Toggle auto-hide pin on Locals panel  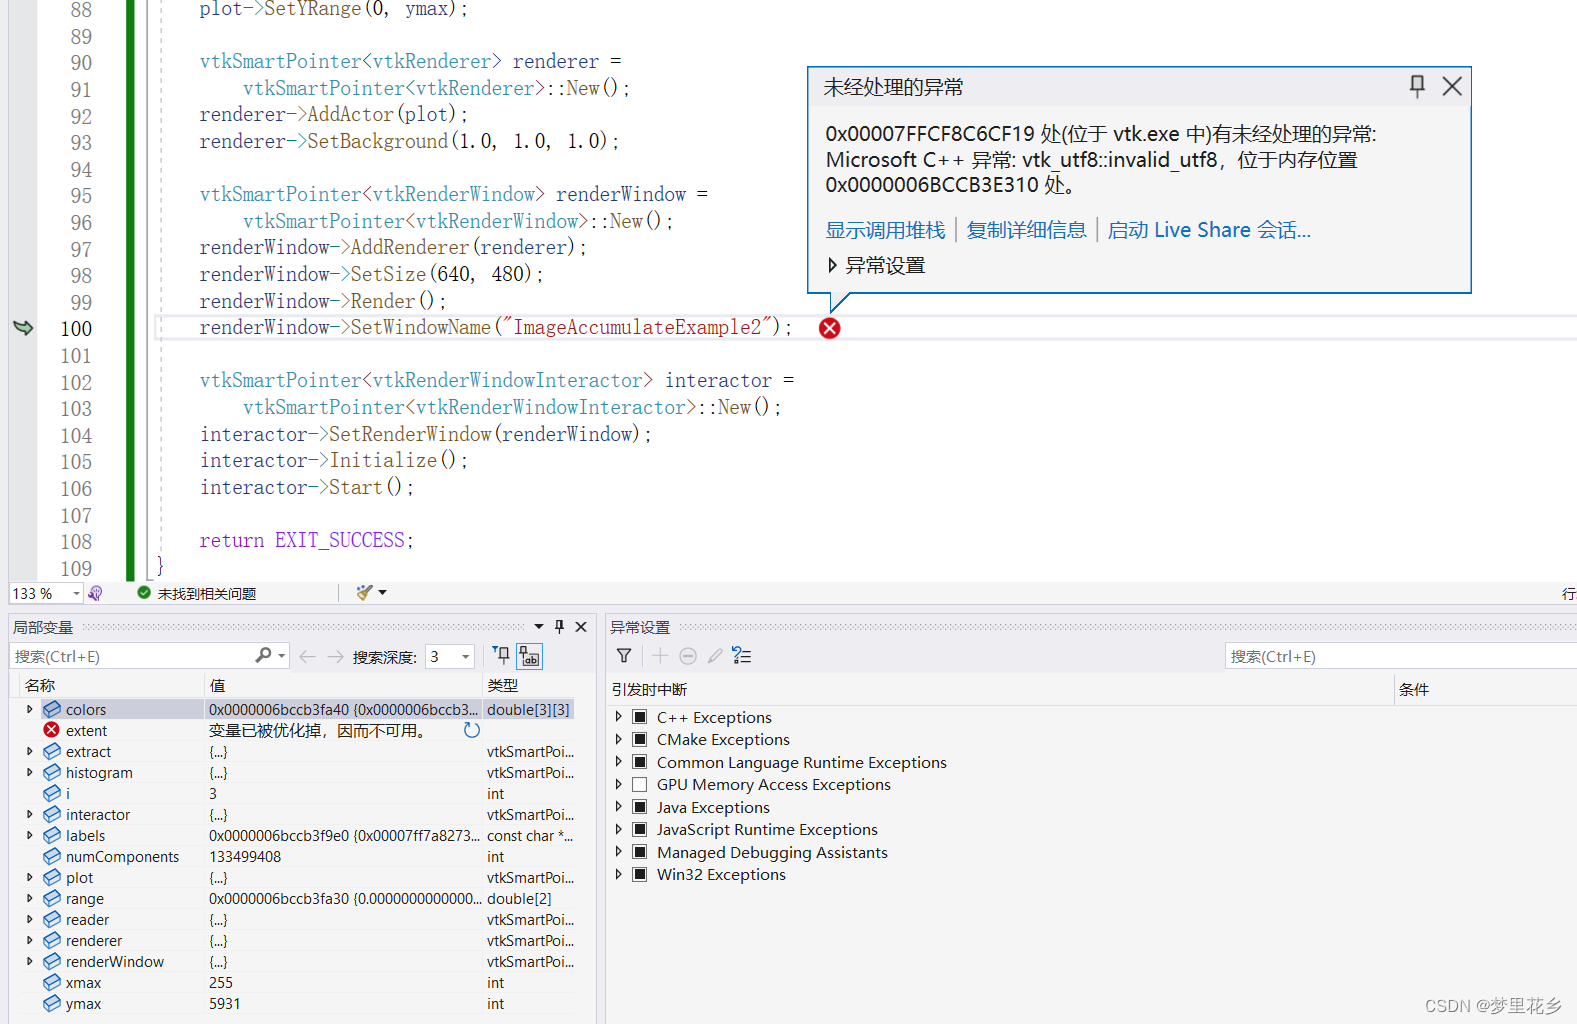[559, 626]
